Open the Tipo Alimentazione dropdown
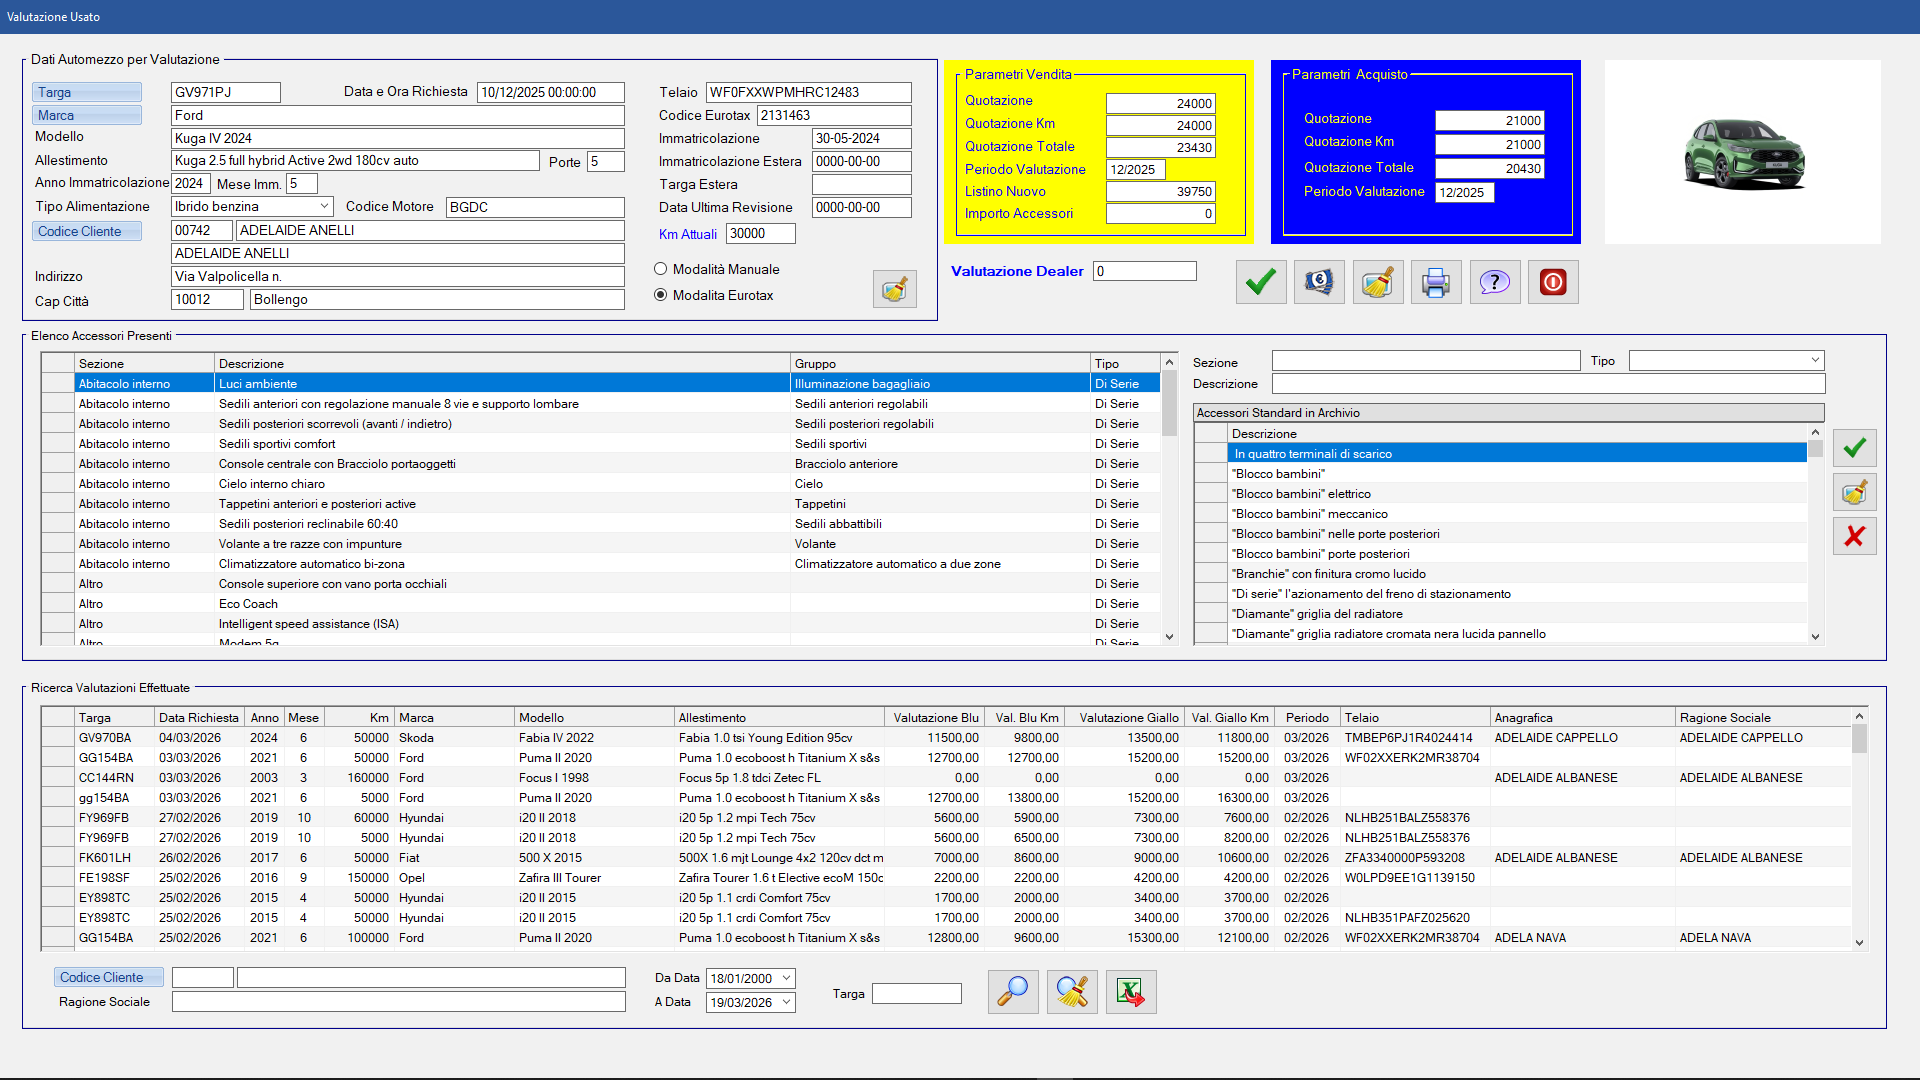 [324, 207]
